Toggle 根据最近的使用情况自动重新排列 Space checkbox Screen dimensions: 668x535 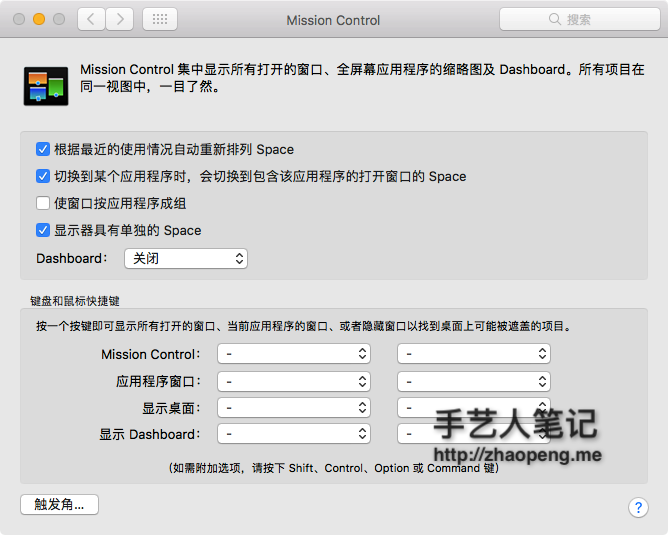coord(43,149)
